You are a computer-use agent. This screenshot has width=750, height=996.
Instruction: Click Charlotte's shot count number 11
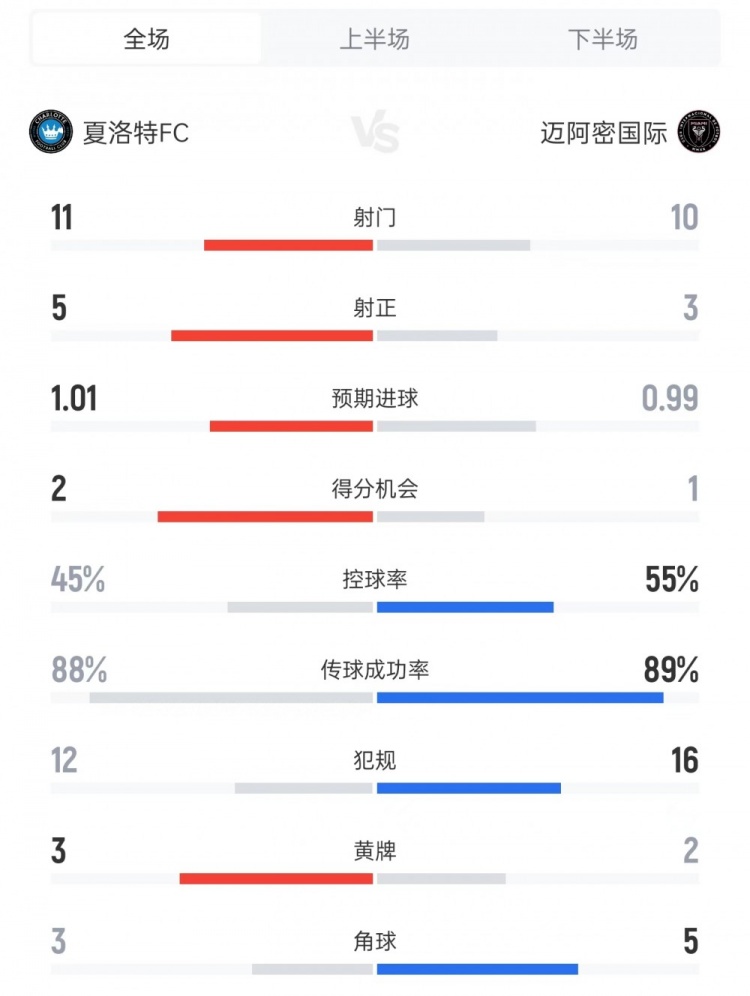[62, 217]
